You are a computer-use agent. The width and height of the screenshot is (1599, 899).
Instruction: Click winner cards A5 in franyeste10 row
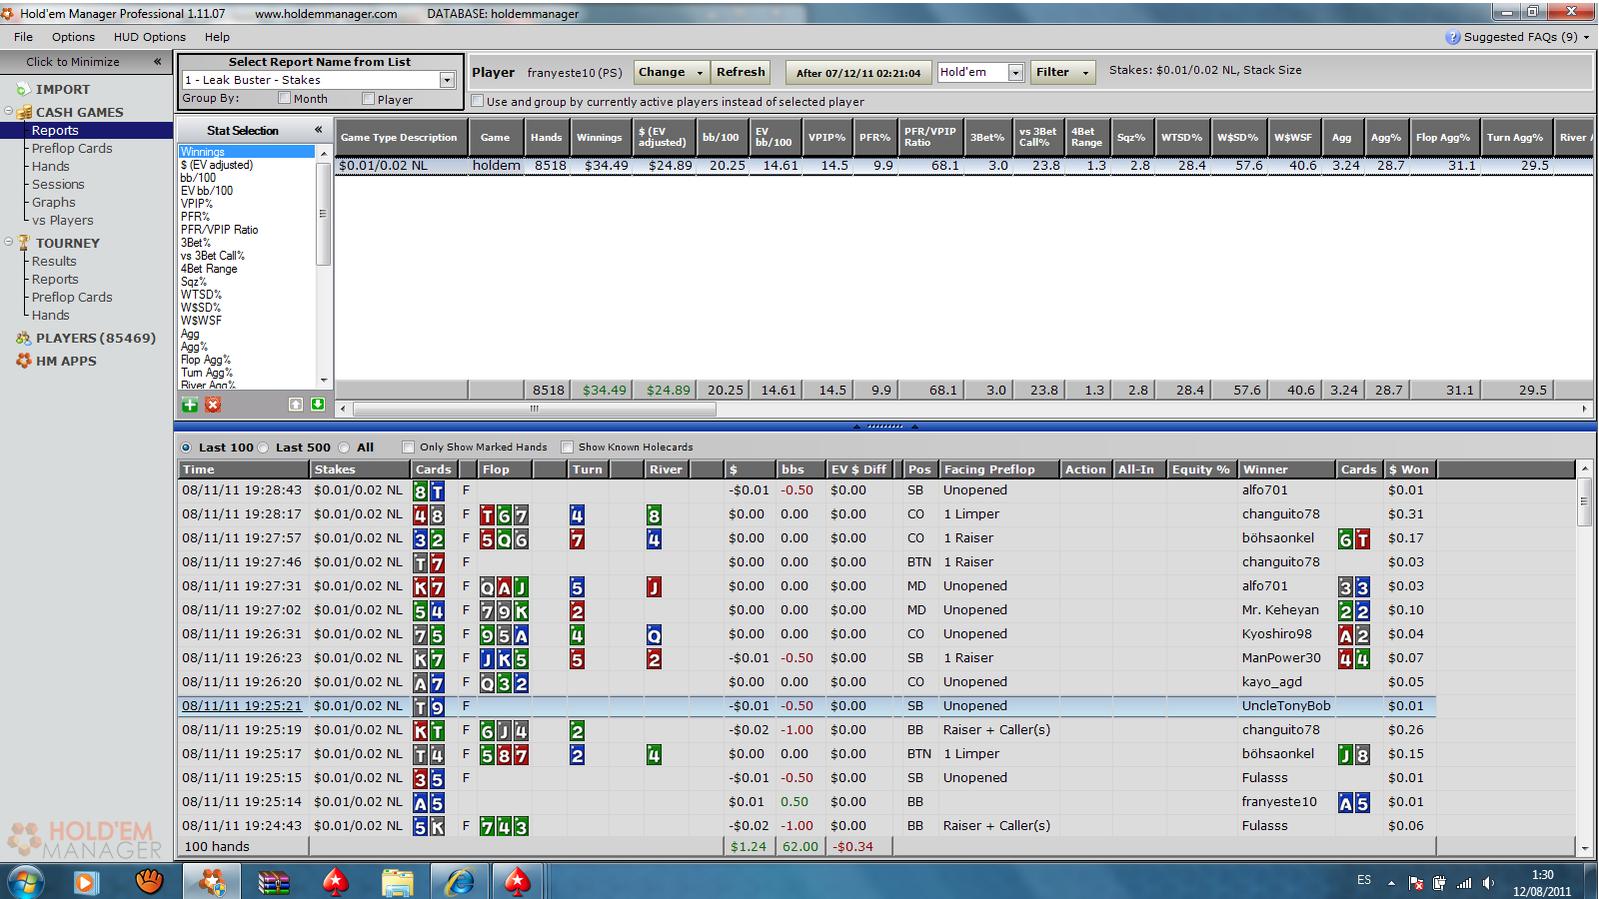(x=1354, y=802)
